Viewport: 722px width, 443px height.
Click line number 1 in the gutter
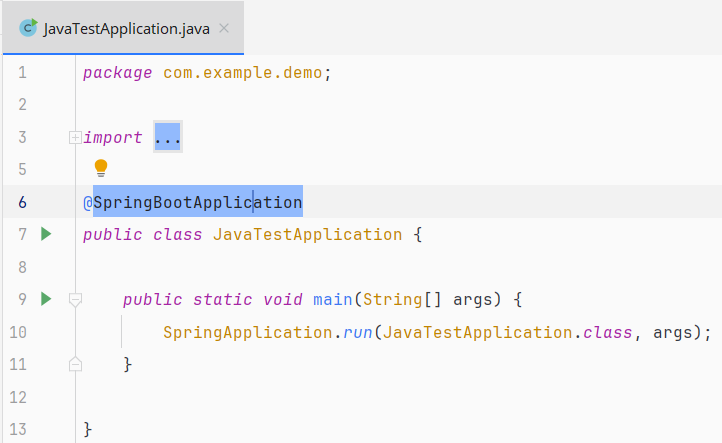(x=22, y=72)
